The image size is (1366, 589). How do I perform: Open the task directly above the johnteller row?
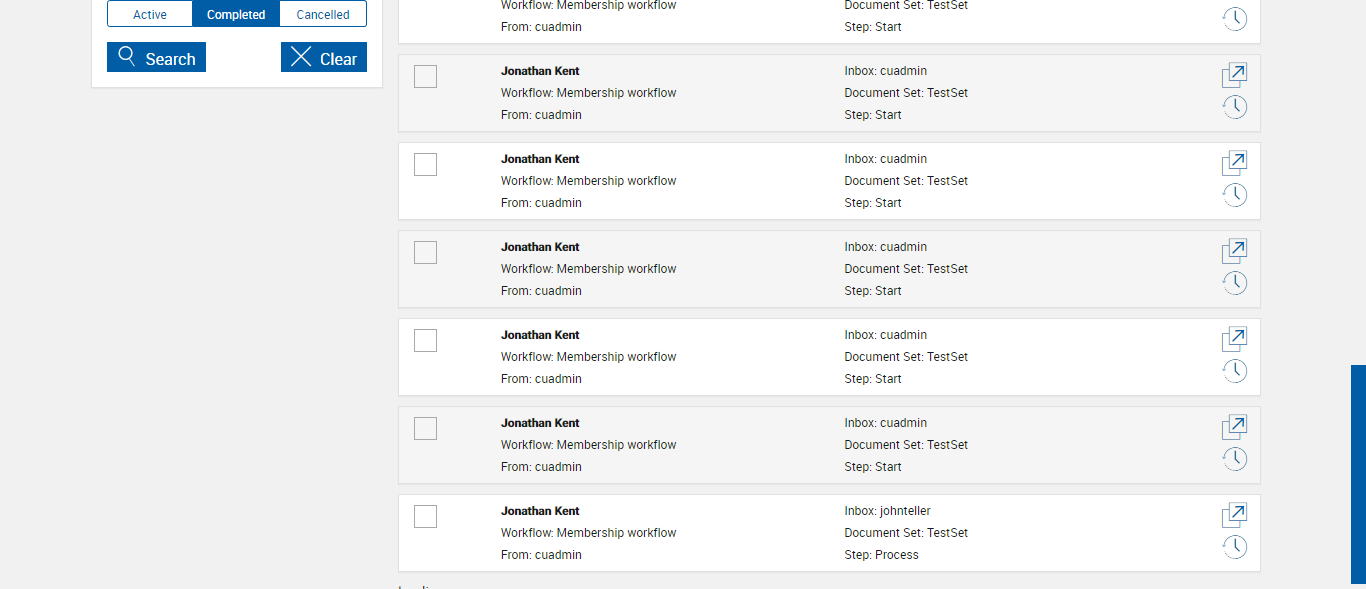(x=1235, y=427)
